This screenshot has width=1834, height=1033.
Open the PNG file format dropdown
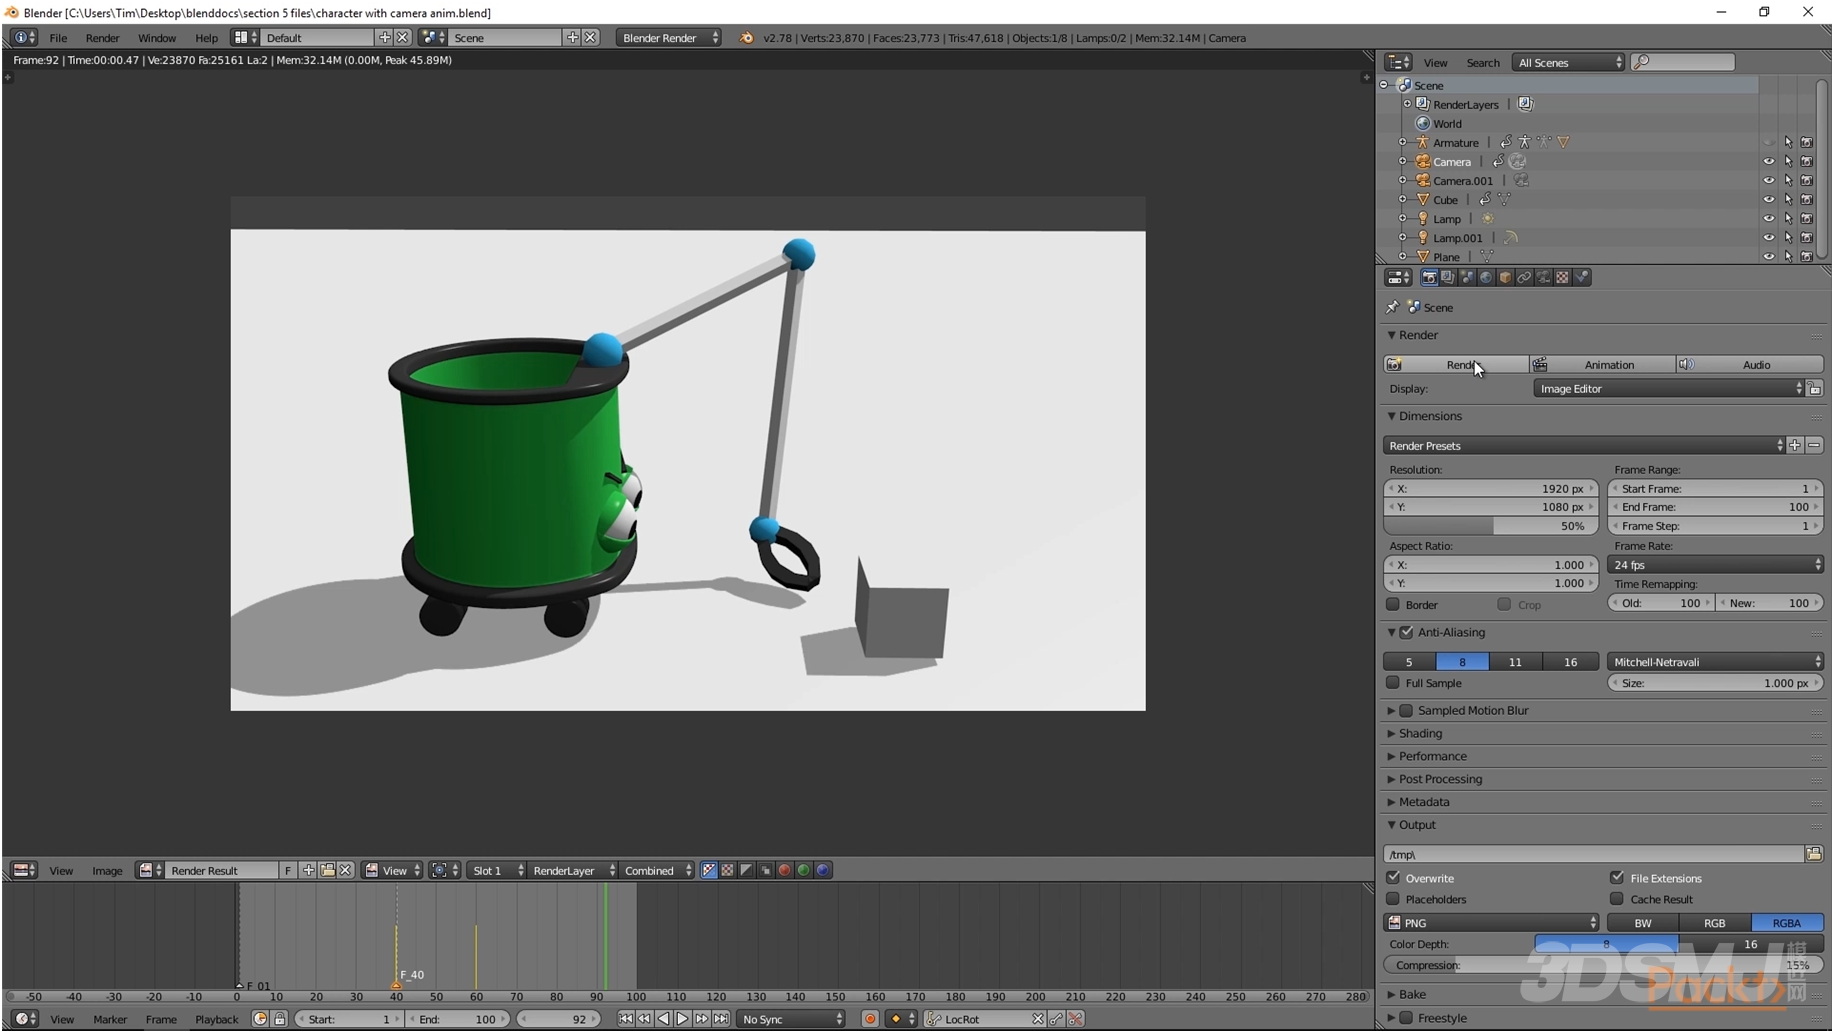1491,923
